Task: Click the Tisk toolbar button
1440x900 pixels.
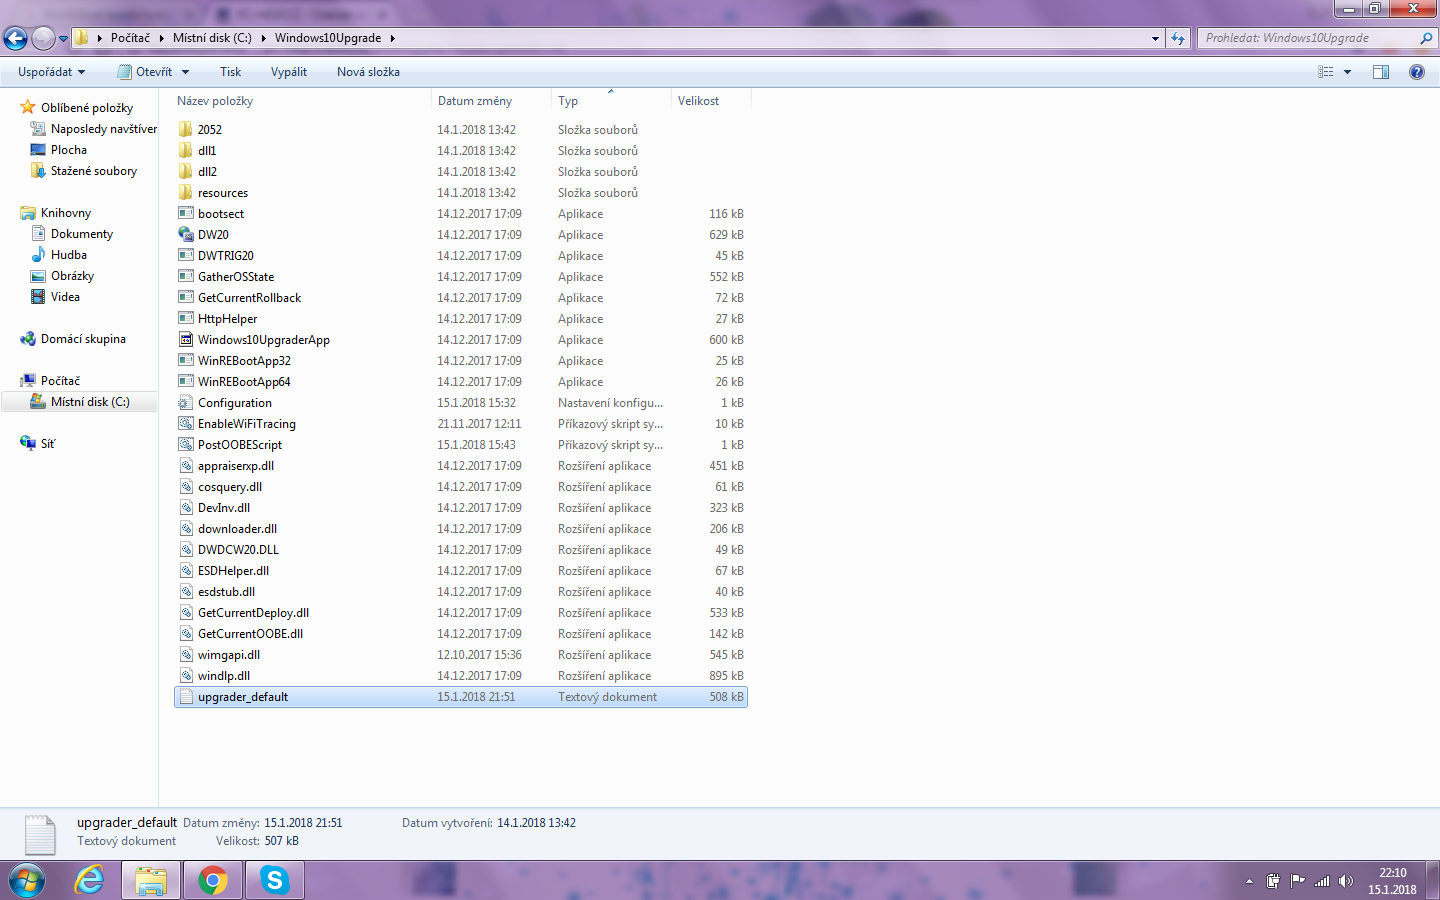Action: pos(230,72)
